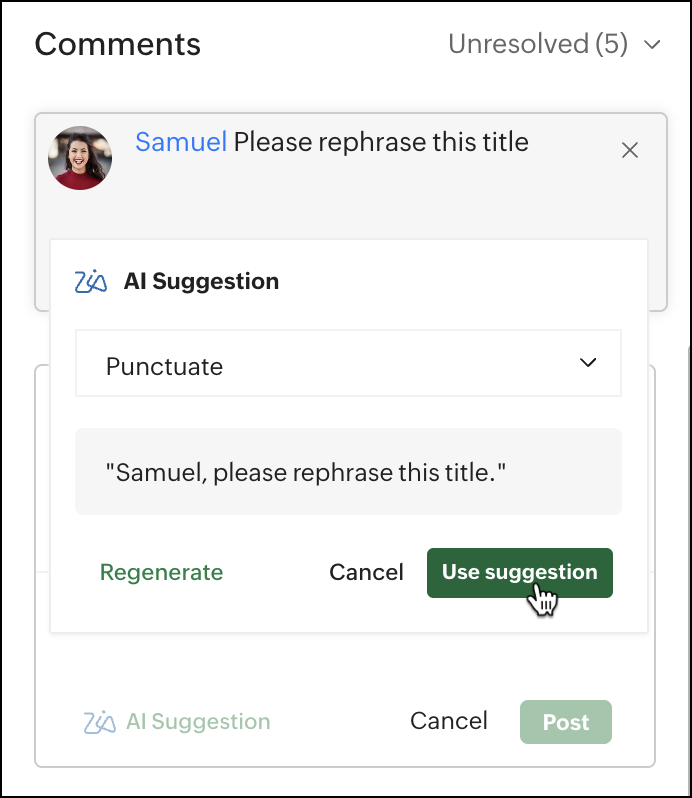The width and height of the screenshot is (692, 798).
Task: Open the Unresolved (5) comments filter
Action: pos(538,45)
